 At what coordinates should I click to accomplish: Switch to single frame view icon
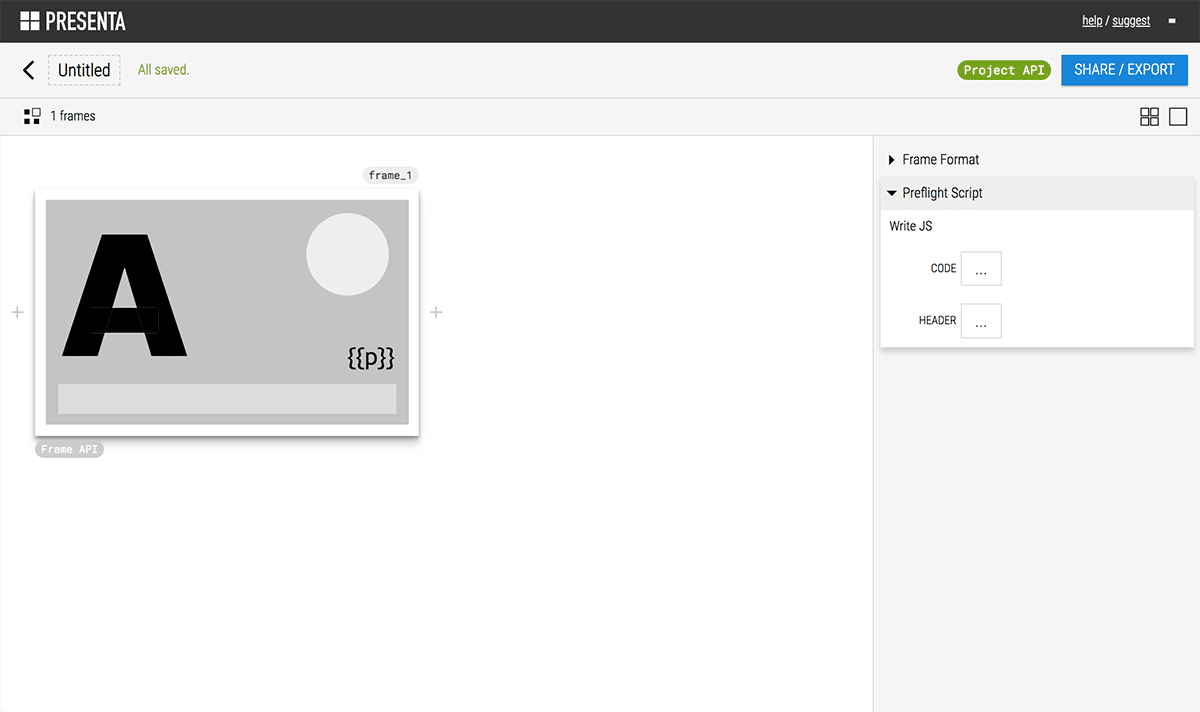(1178, 117)
